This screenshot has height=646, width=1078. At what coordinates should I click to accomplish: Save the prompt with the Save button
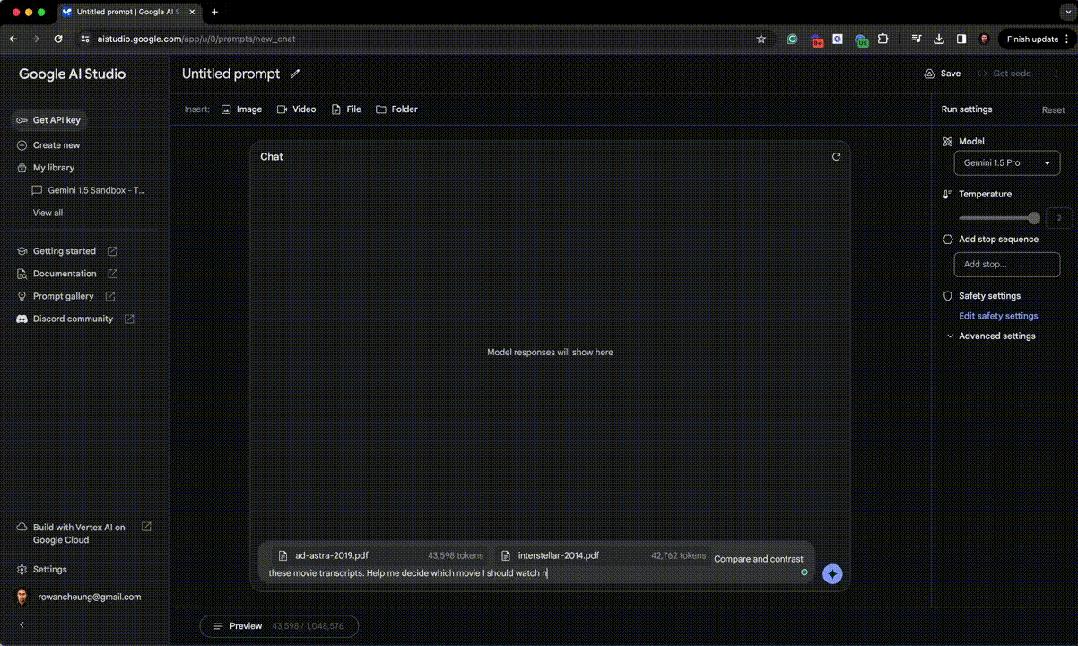coord(943,74)
